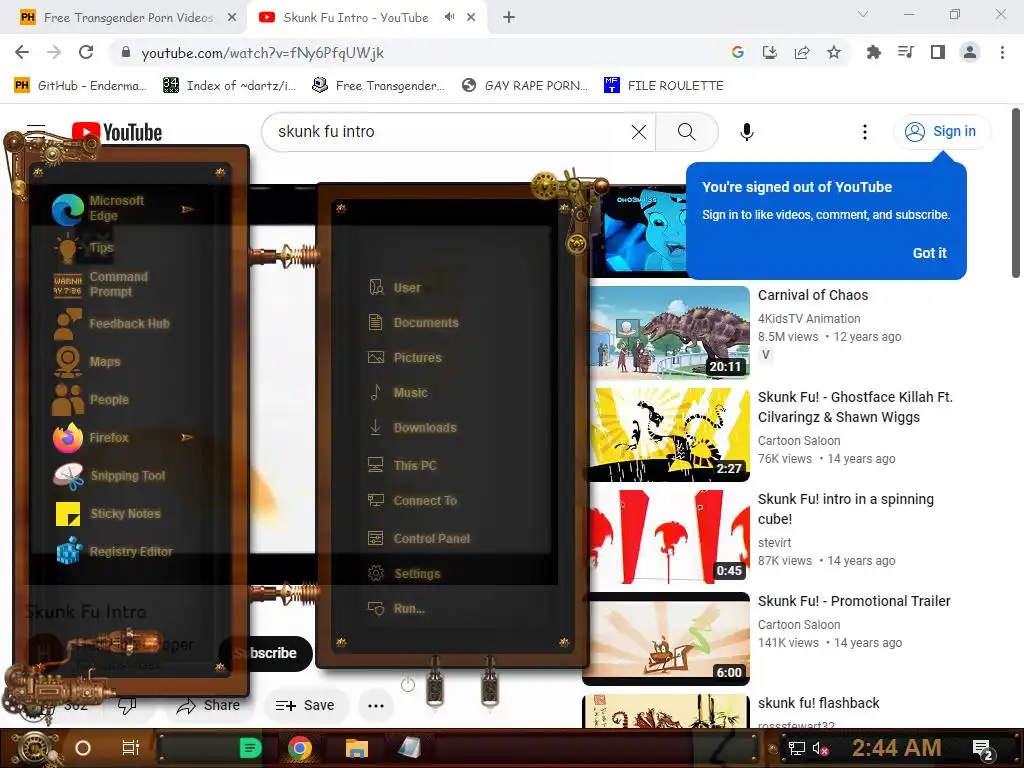Open Chrome Extensions puzzle icon

(x=873, y=52)
